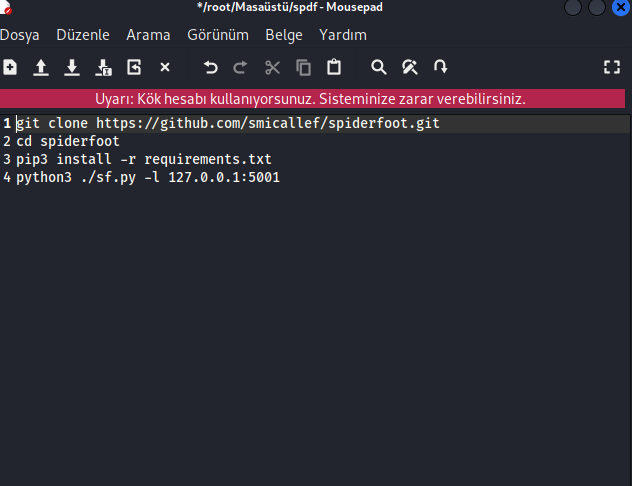Toggle fullscreen mode
Screen dimensions: 632x486
[x=612, y=67]
